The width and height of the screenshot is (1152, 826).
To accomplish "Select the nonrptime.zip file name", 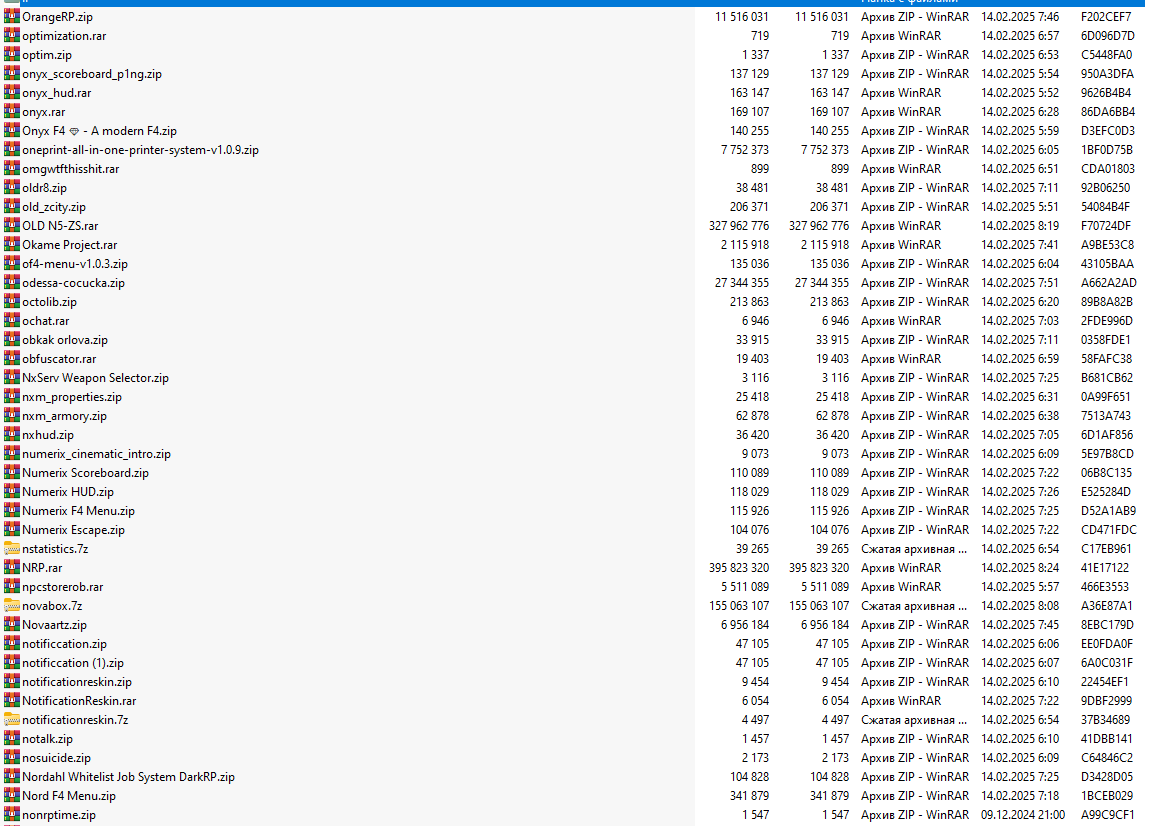I will tap(59, 815).
